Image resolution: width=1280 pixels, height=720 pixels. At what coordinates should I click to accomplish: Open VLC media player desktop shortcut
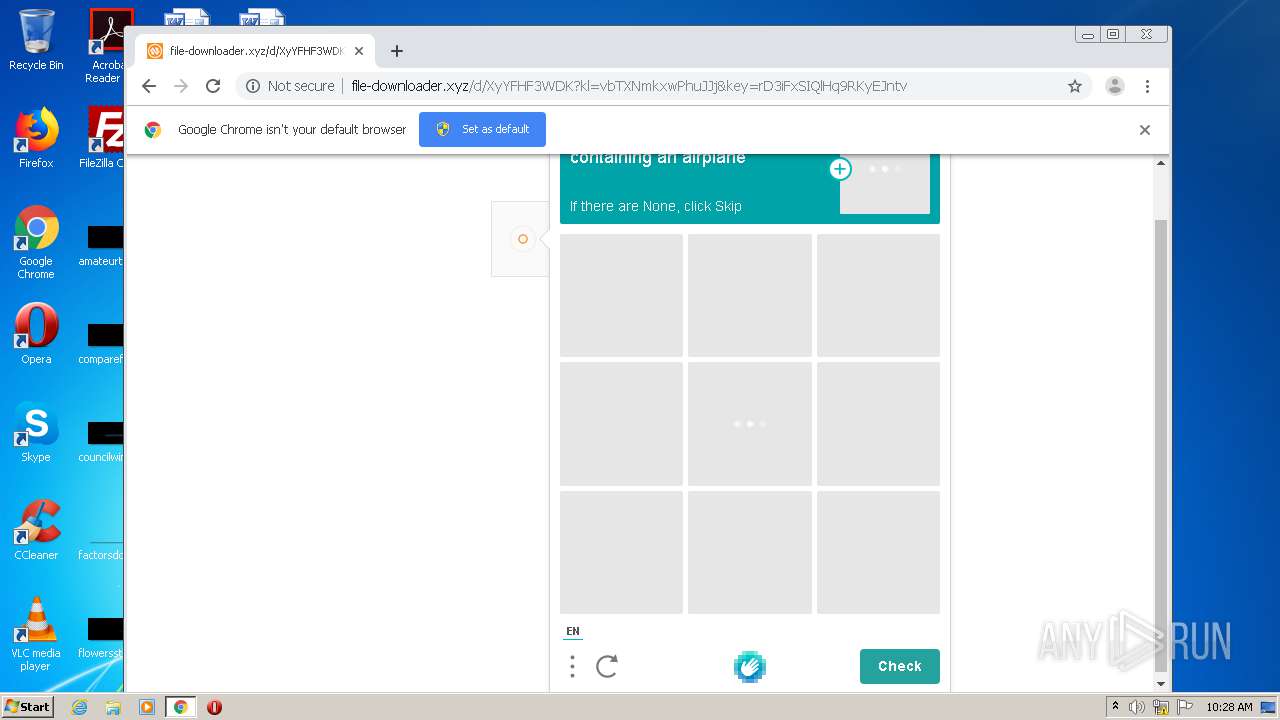[36, 634]
